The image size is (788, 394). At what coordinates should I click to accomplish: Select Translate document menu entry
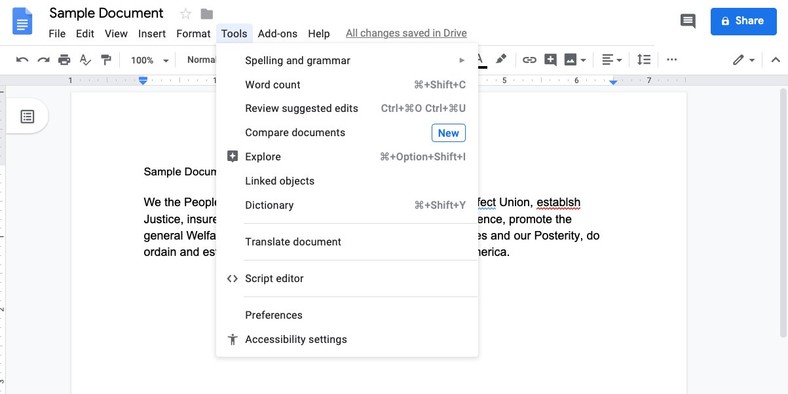[347, 242]
